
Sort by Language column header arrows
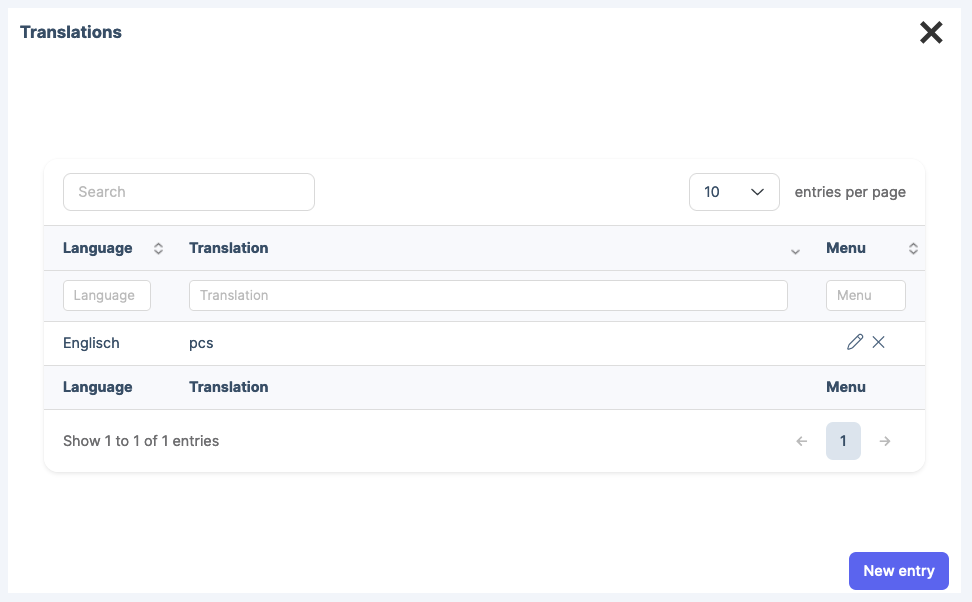[158, 249]
